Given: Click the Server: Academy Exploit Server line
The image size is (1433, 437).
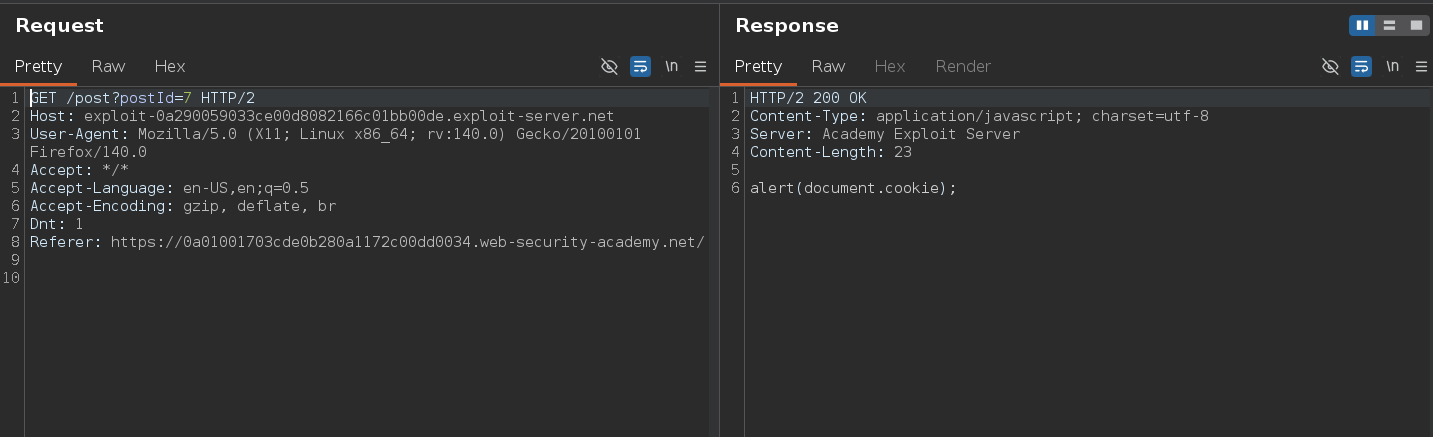Looking at the screenshot, I should coord(885,134).
